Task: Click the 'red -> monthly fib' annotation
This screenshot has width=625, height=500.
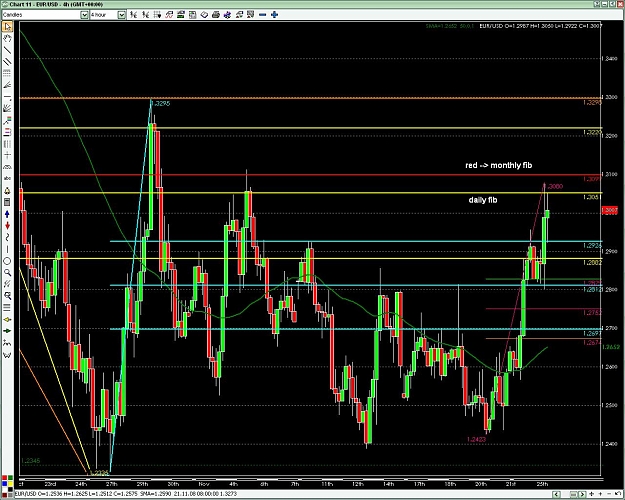Action: (x=498, y=165)
